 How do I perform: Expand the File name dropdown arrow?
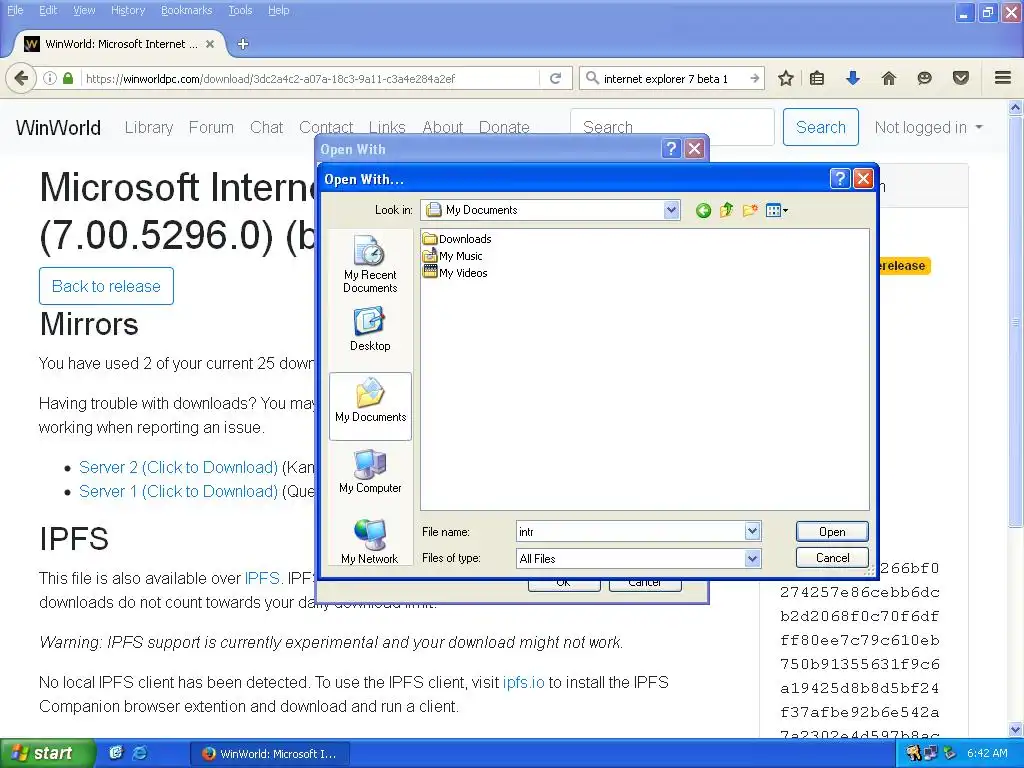[x=752, y=531]
